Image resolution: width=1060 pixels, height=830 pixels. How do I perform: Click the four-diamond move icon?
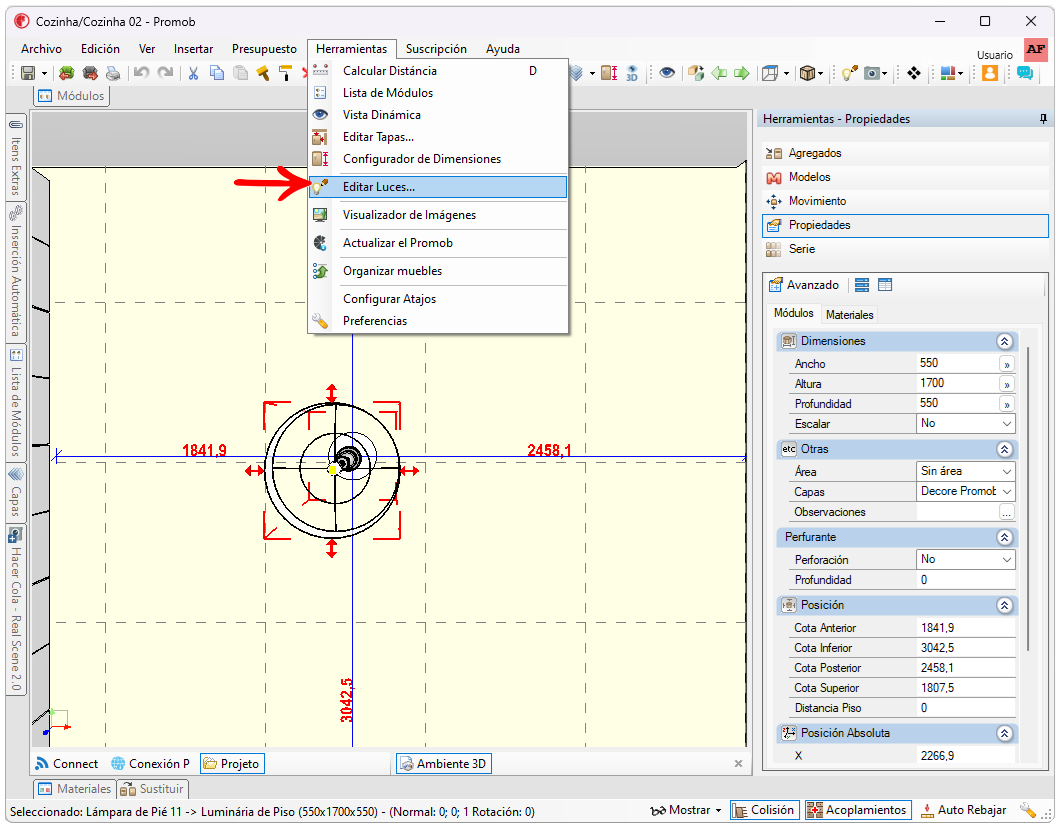coord(914,72)
